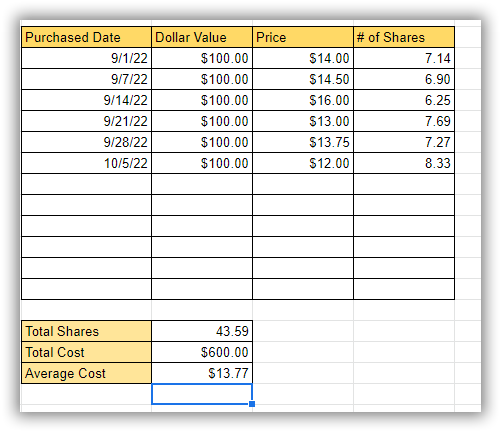Screen dimensions: 501x432
Task: Select the 43.59 total shares value
Action: click(202, 331)
